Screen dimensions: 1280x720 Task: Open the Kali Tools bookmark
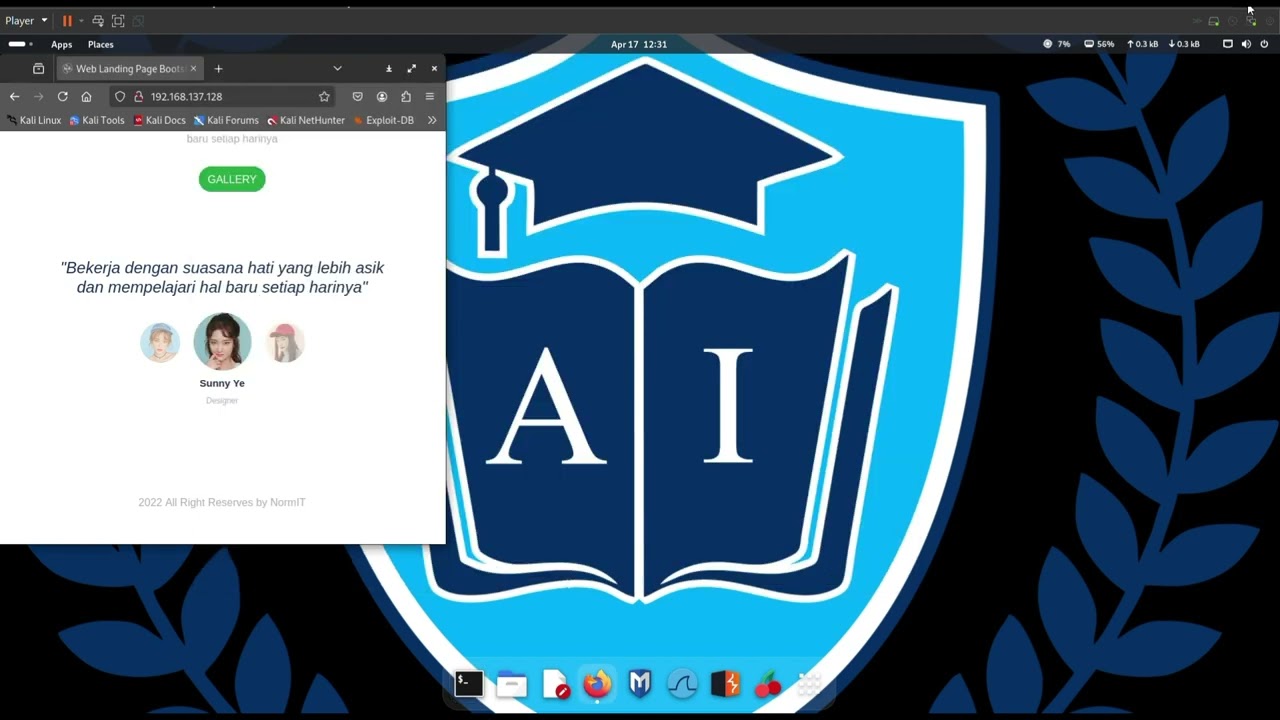(97, 120)
